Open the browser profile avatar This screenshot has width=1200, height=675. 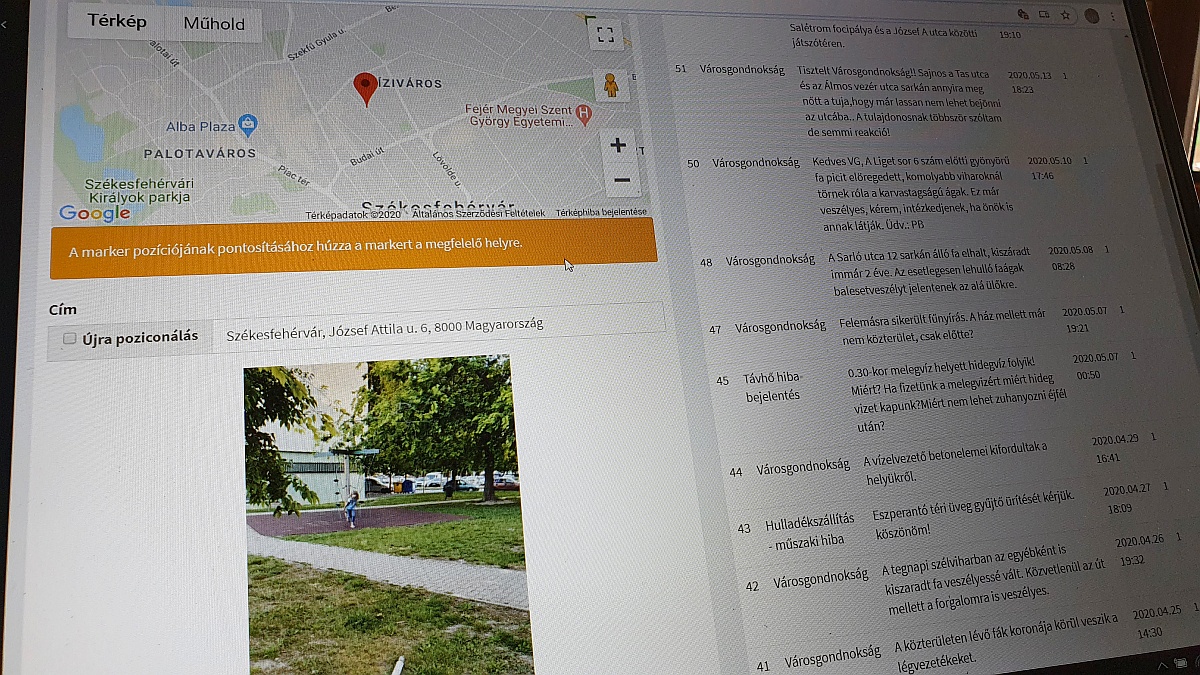[x=1091, y=15]
